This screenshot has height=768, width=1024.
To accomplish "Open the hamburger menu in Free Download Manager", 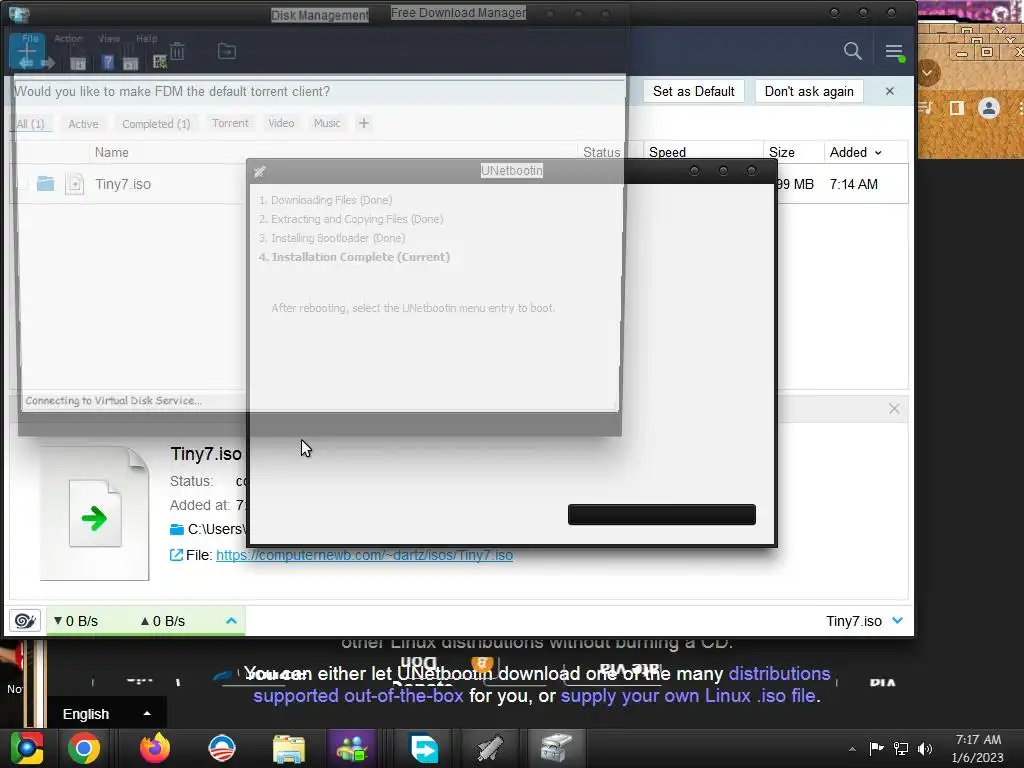I will [x=894, y=52].
